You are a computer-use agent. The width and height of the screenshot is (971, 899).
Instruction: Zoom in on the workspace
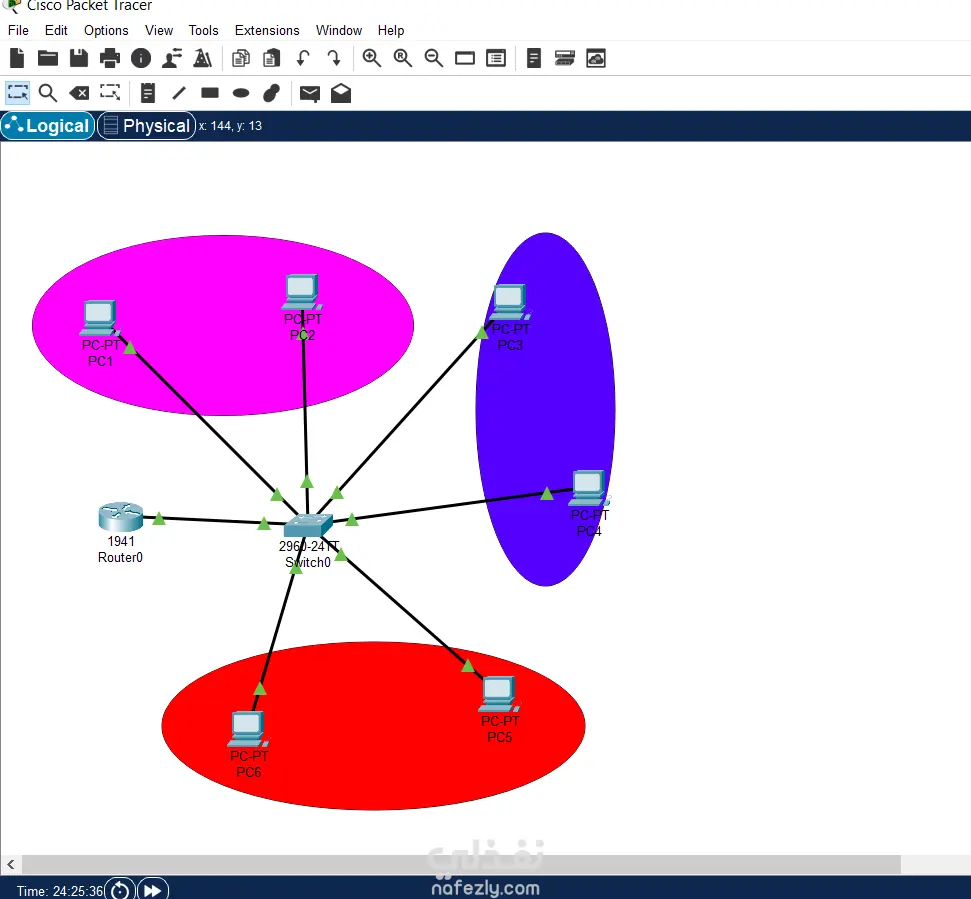point(372,58)
